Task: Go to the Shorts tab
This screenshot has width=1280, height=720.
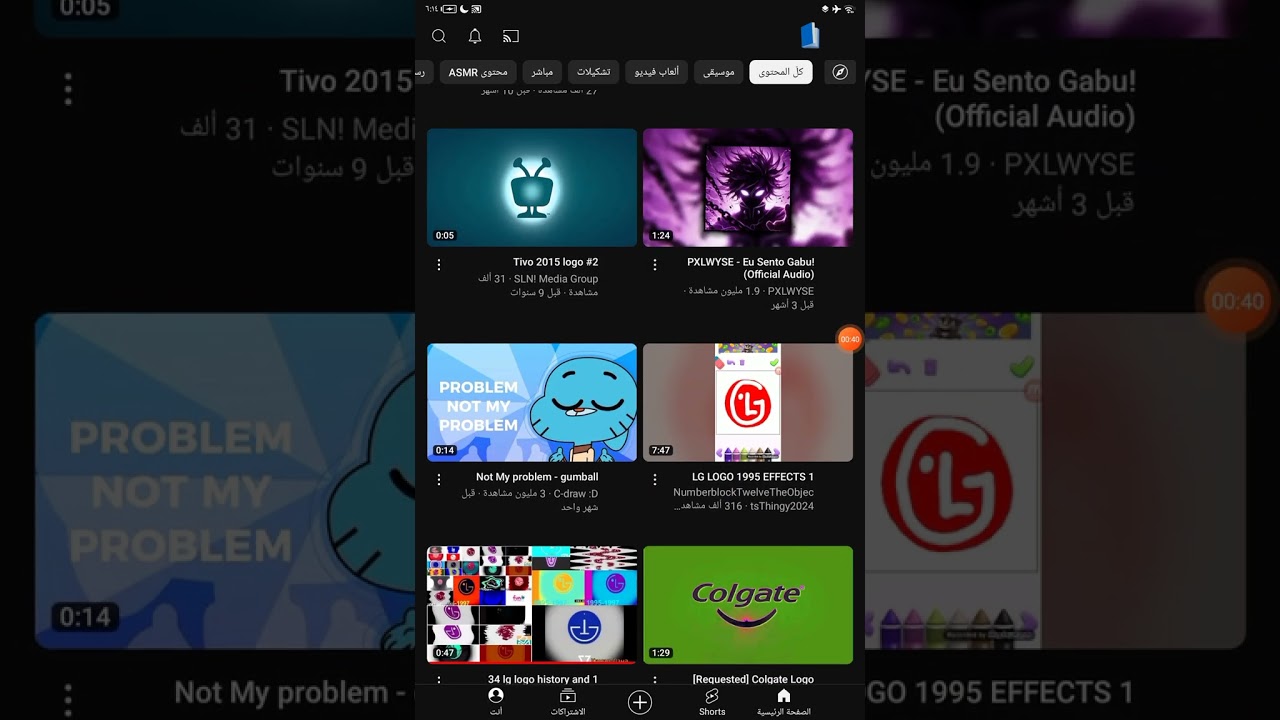Action: click(712, 702)
